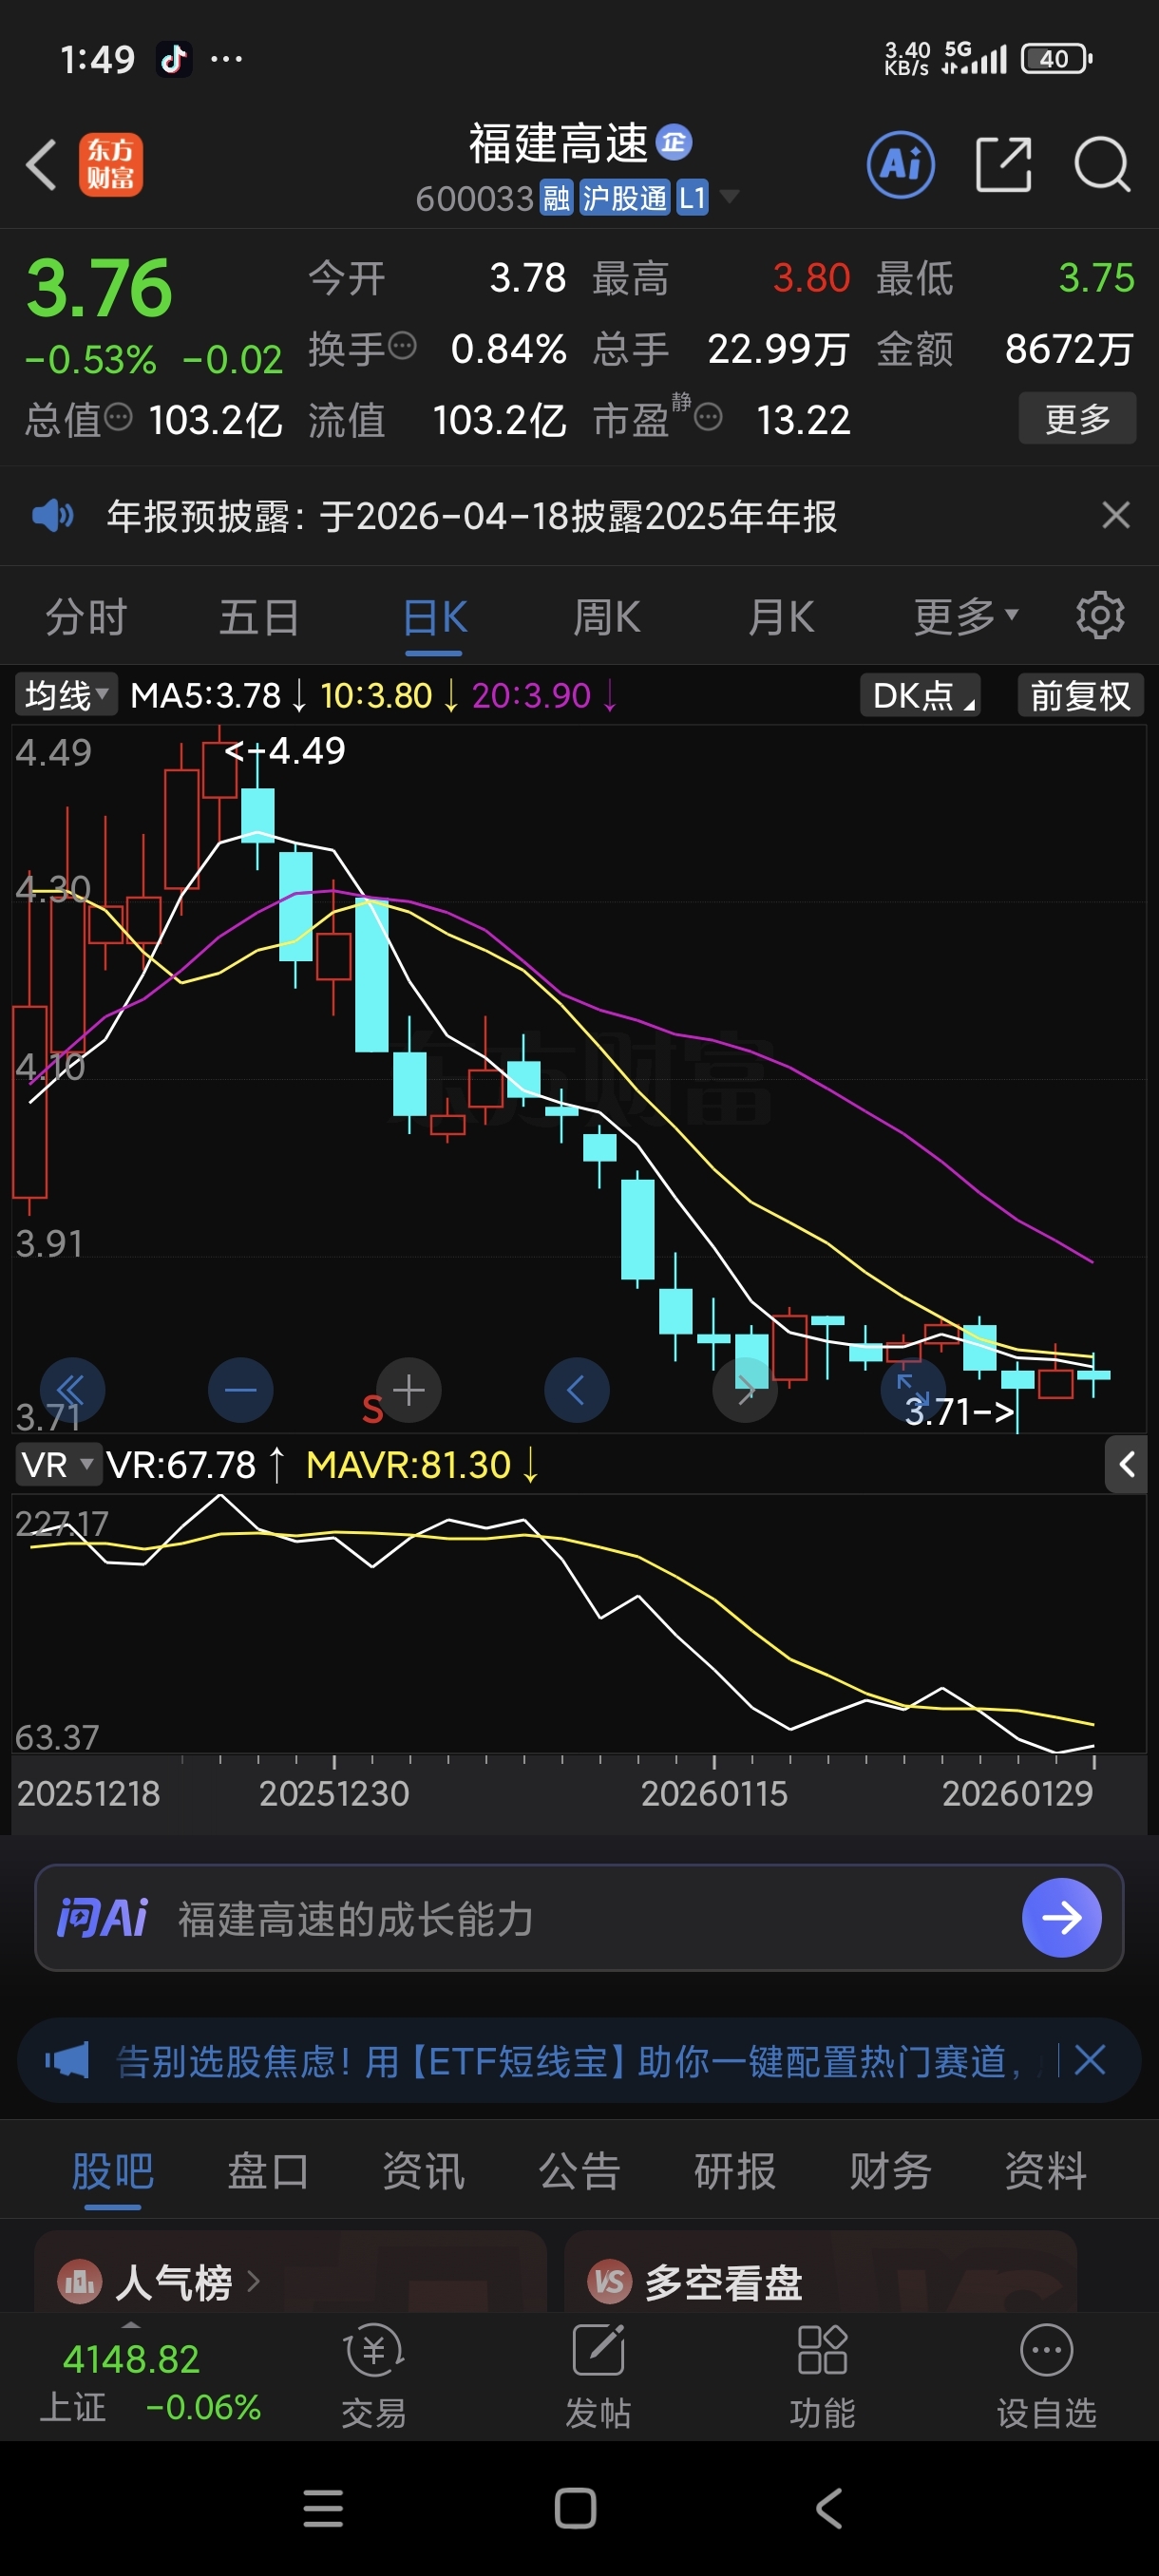This screenshot has width=1159, height=2576.
Task: Tap the 沪股通 badge
Action: point(624,198)
